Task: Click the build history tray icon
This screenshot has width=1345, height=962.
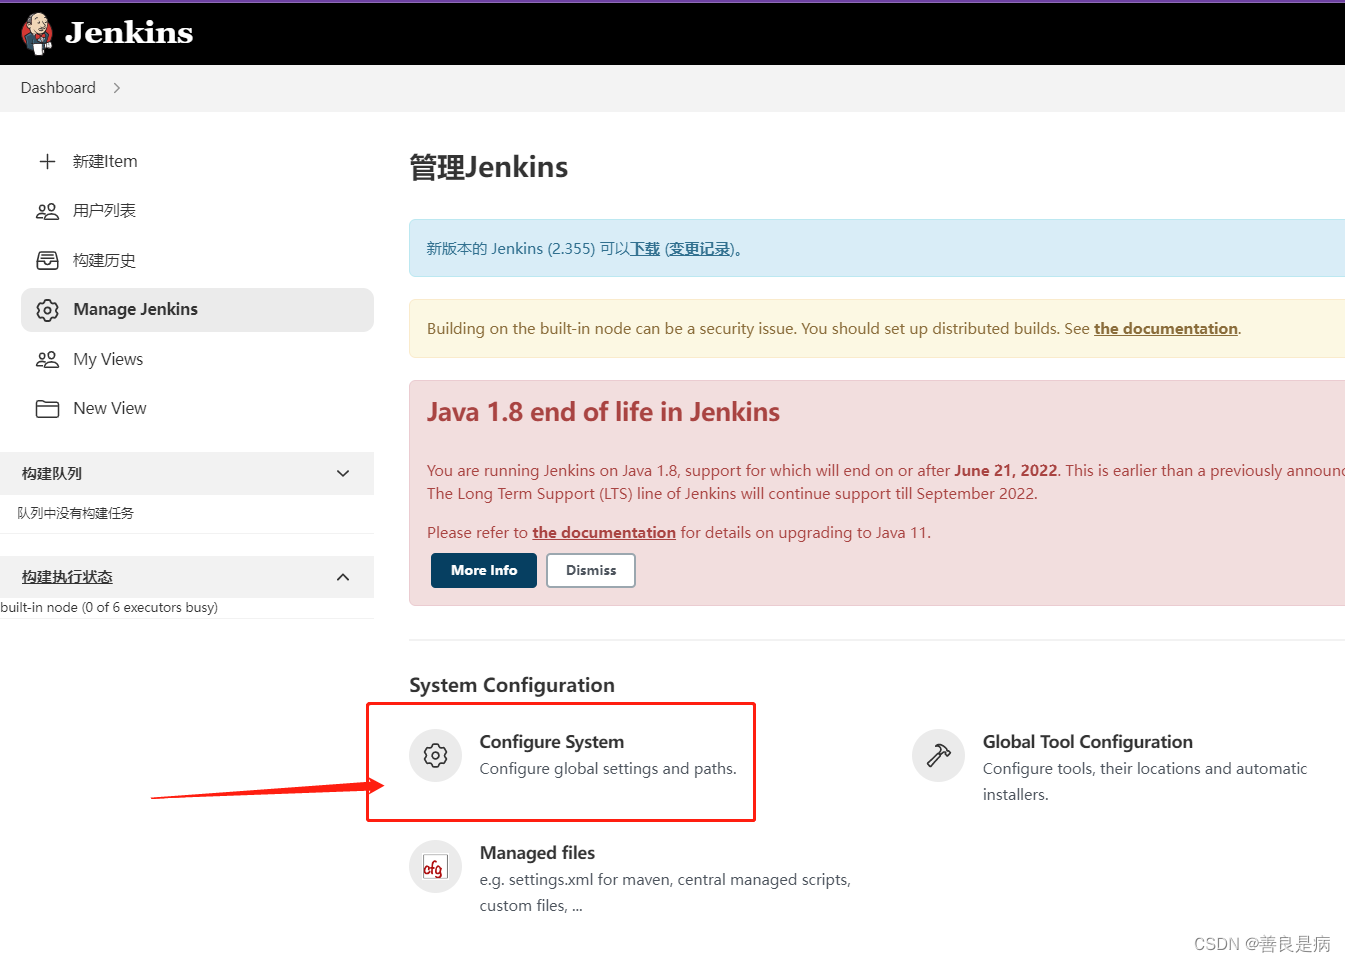Action: (47, 260)
